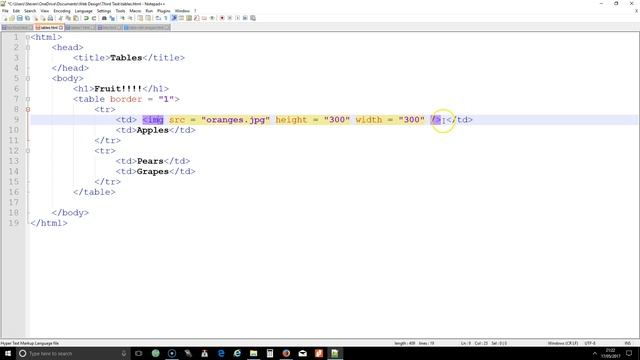The width and height of the screenshot is (640, 360).
Task: Click the Synchronize Vertical Scrolling icon
Action: (140, 18)
